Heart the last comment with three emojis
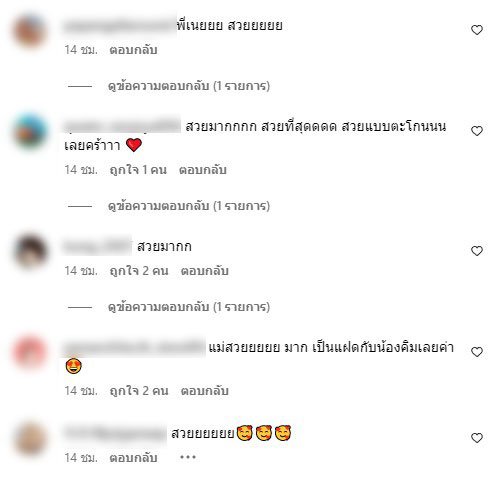This screenshot has height=483, width=493. coord(477,438)
